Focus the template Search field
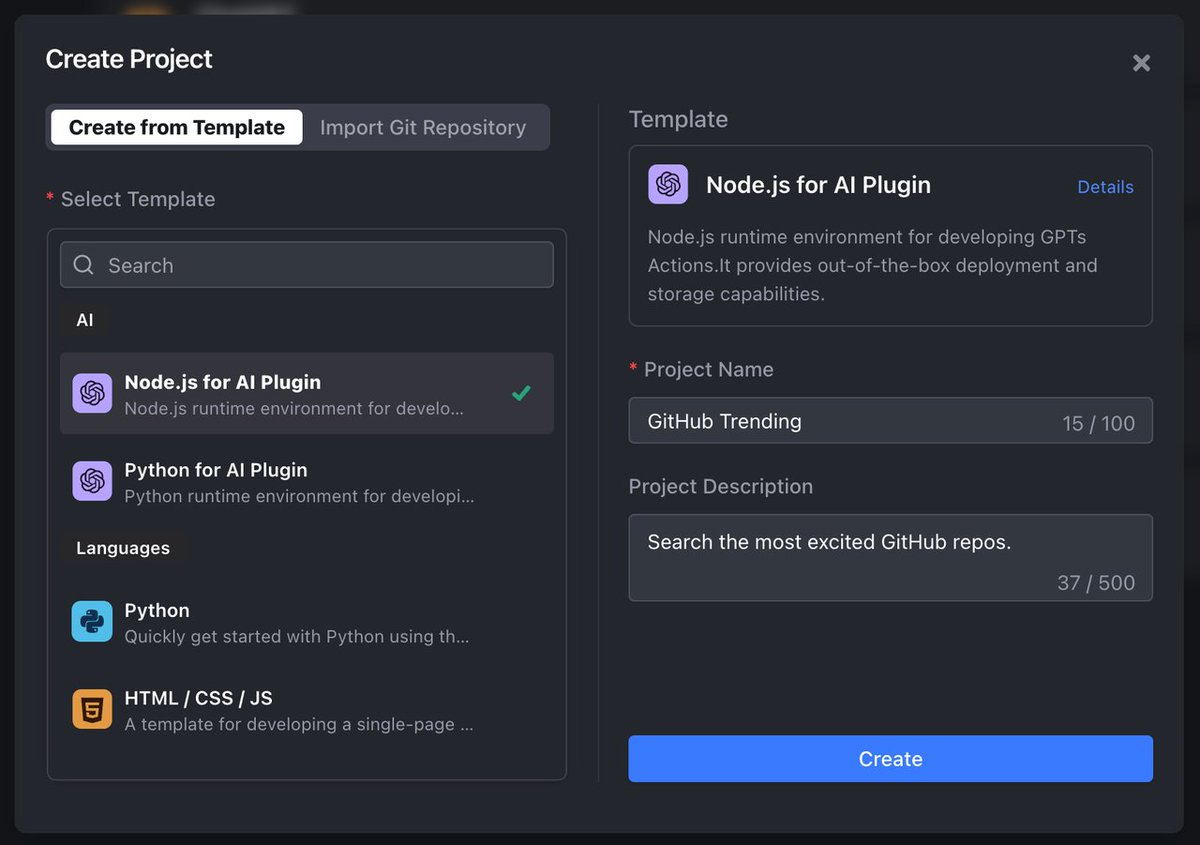1200x845 pixels. [x=320, y=265]
